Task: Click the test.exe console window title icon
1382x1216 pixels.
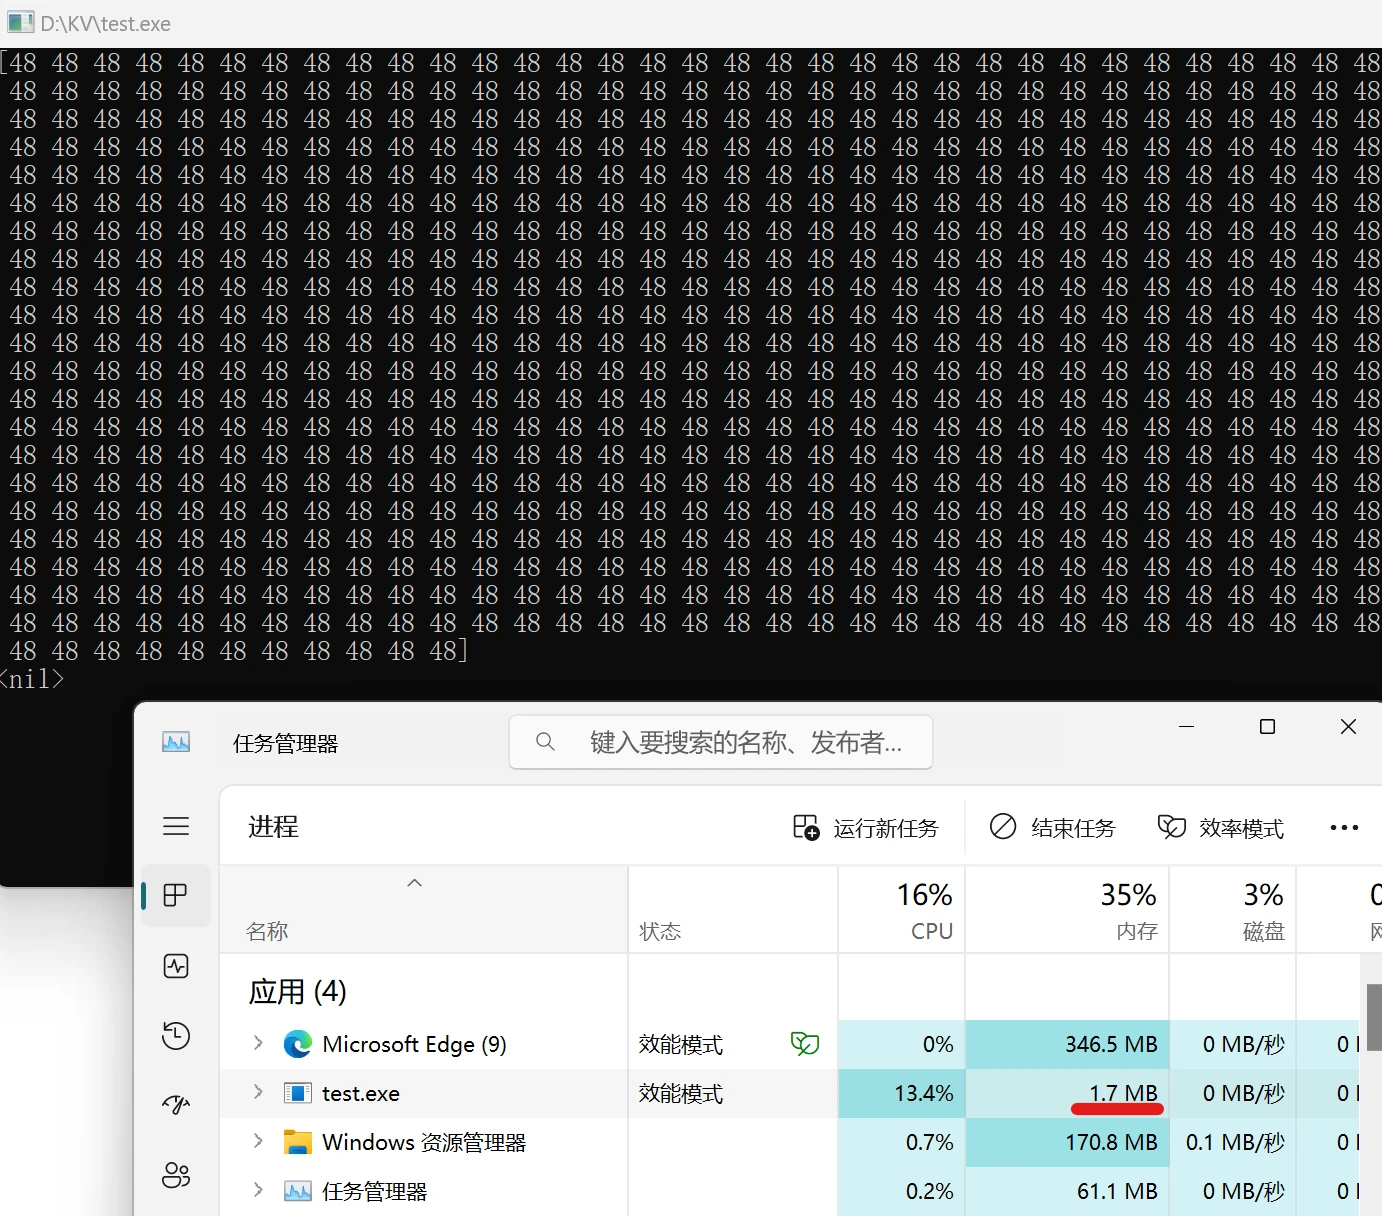Action: 20,22
